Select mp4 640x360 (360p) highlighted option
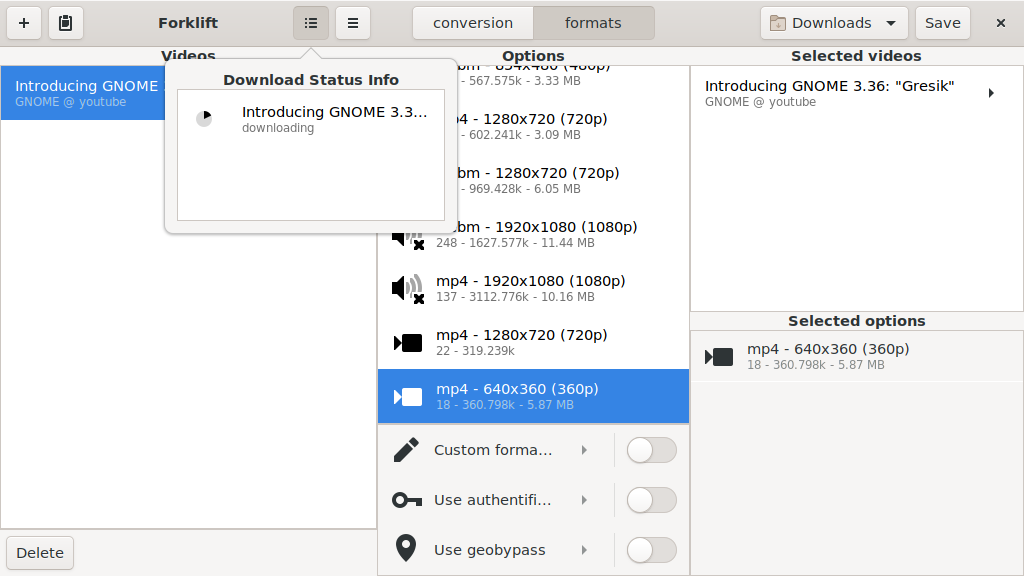 pos(533,396)
